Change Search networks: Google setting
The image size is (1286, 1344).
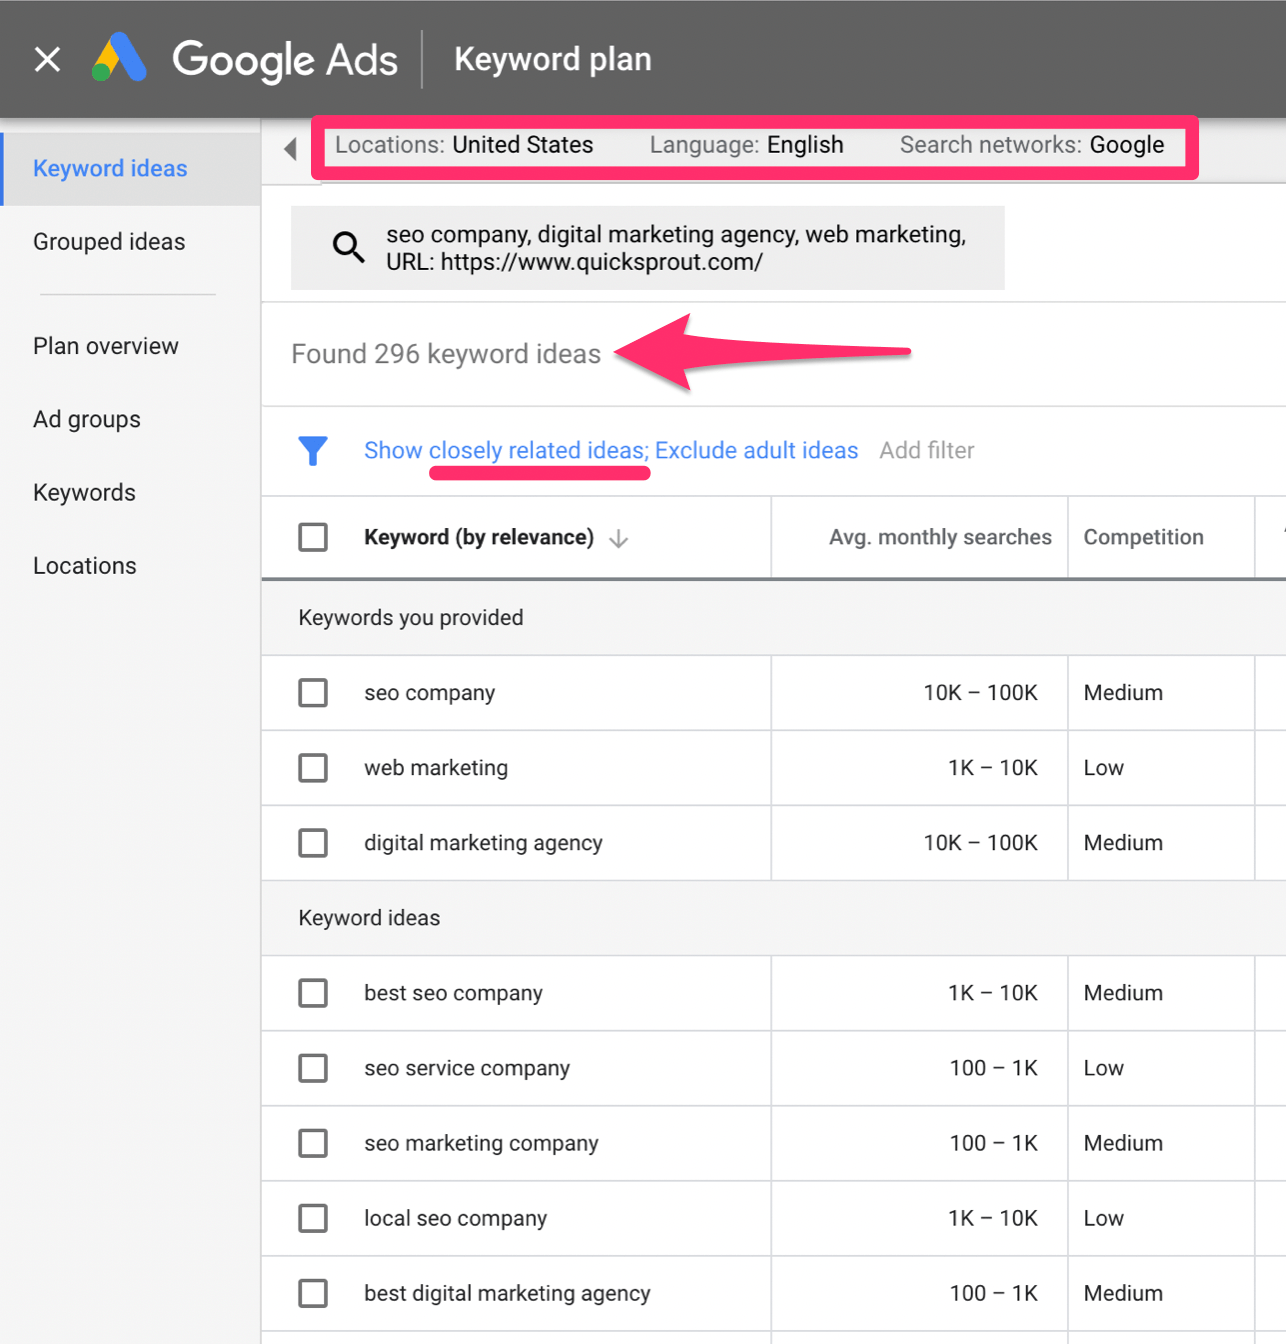point(1032,145)
